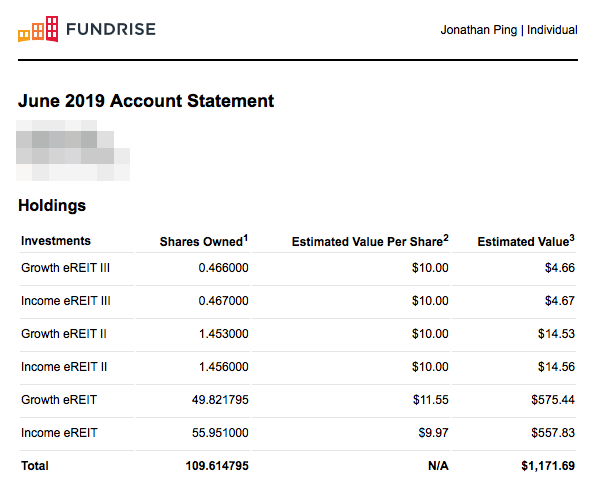Click the 'Investments' column header

(56, 241)
